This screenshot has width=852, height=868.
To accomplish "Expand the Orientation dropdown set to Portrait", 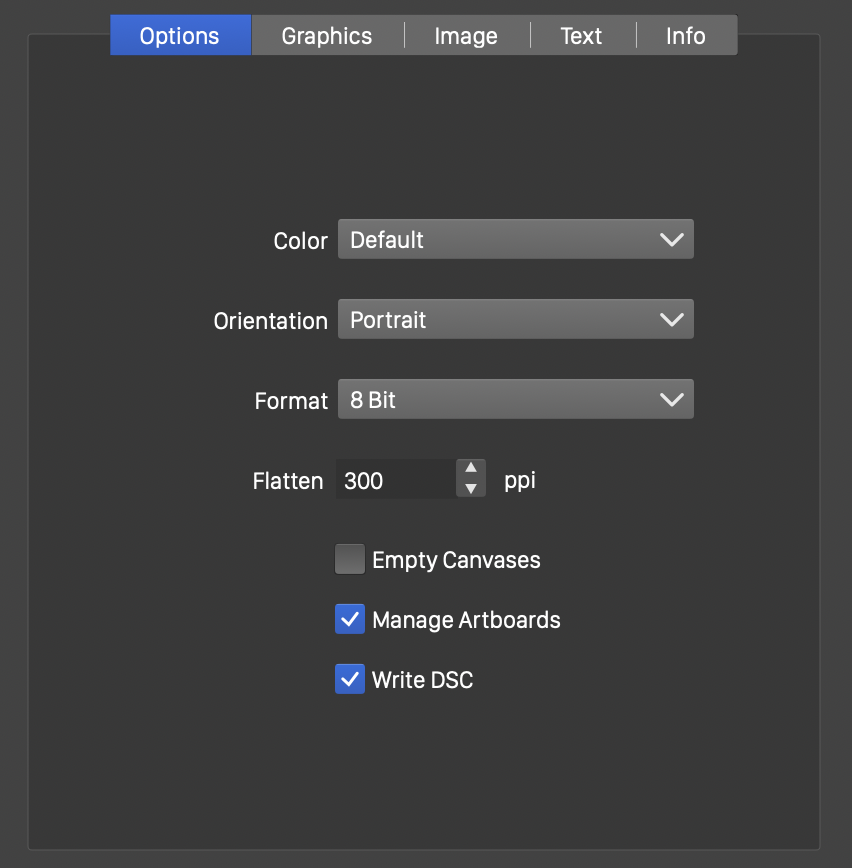I will (x=515, y=320).
